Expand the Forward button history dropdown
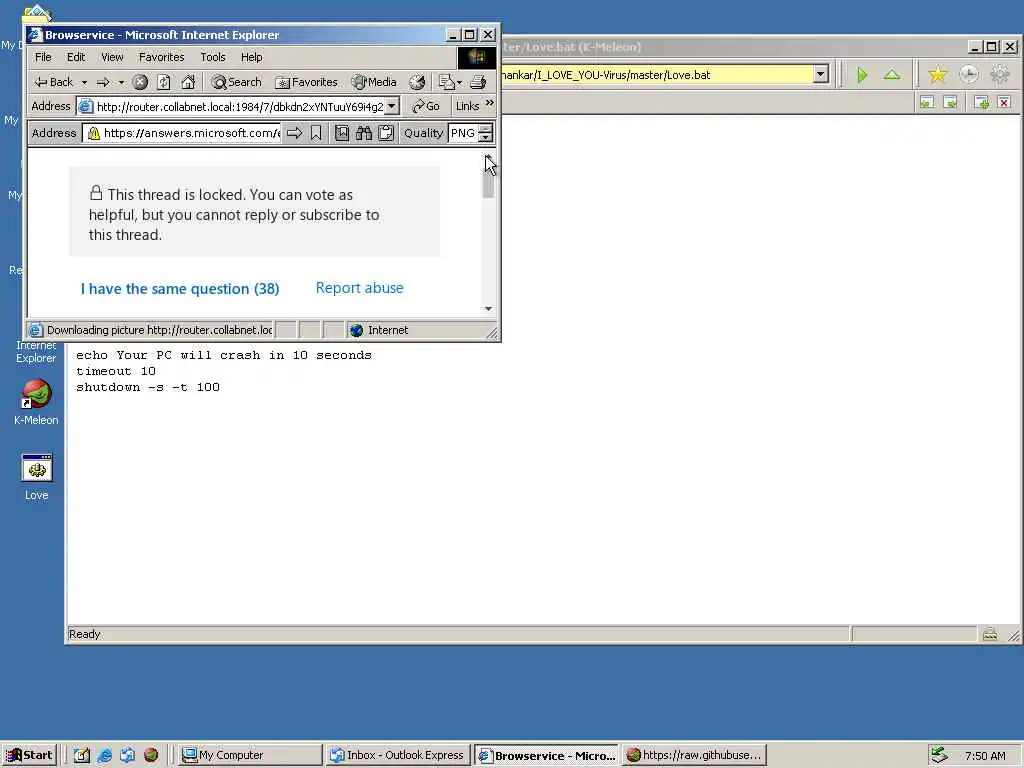The height and width of the screenshot is (768, 1024). [x=121, y=82]
